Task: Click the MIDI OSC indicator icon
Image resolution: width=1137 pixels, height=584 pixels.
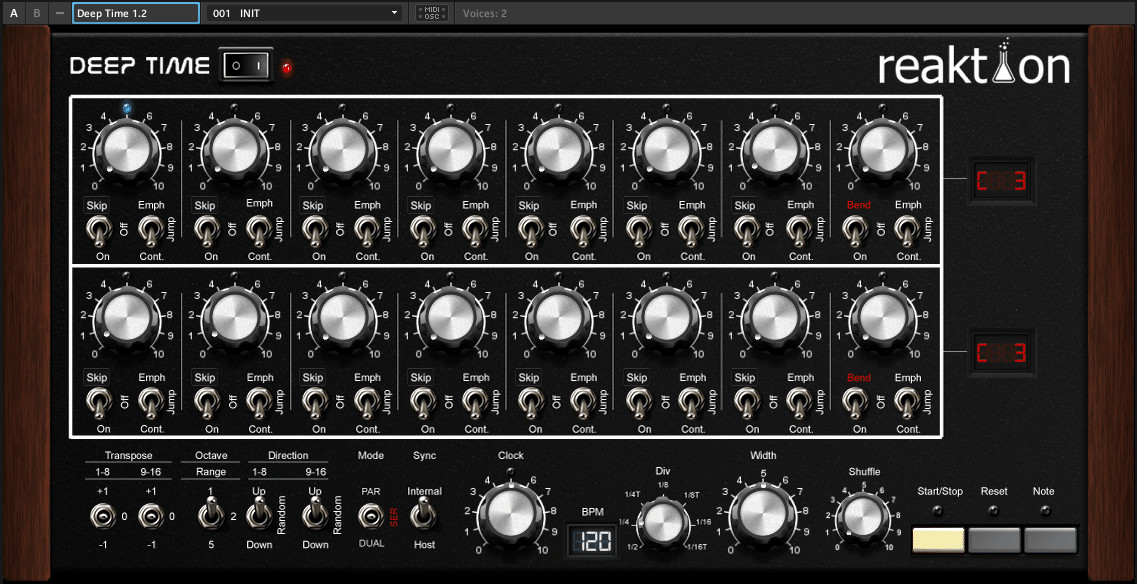Action: click(431, 12)
